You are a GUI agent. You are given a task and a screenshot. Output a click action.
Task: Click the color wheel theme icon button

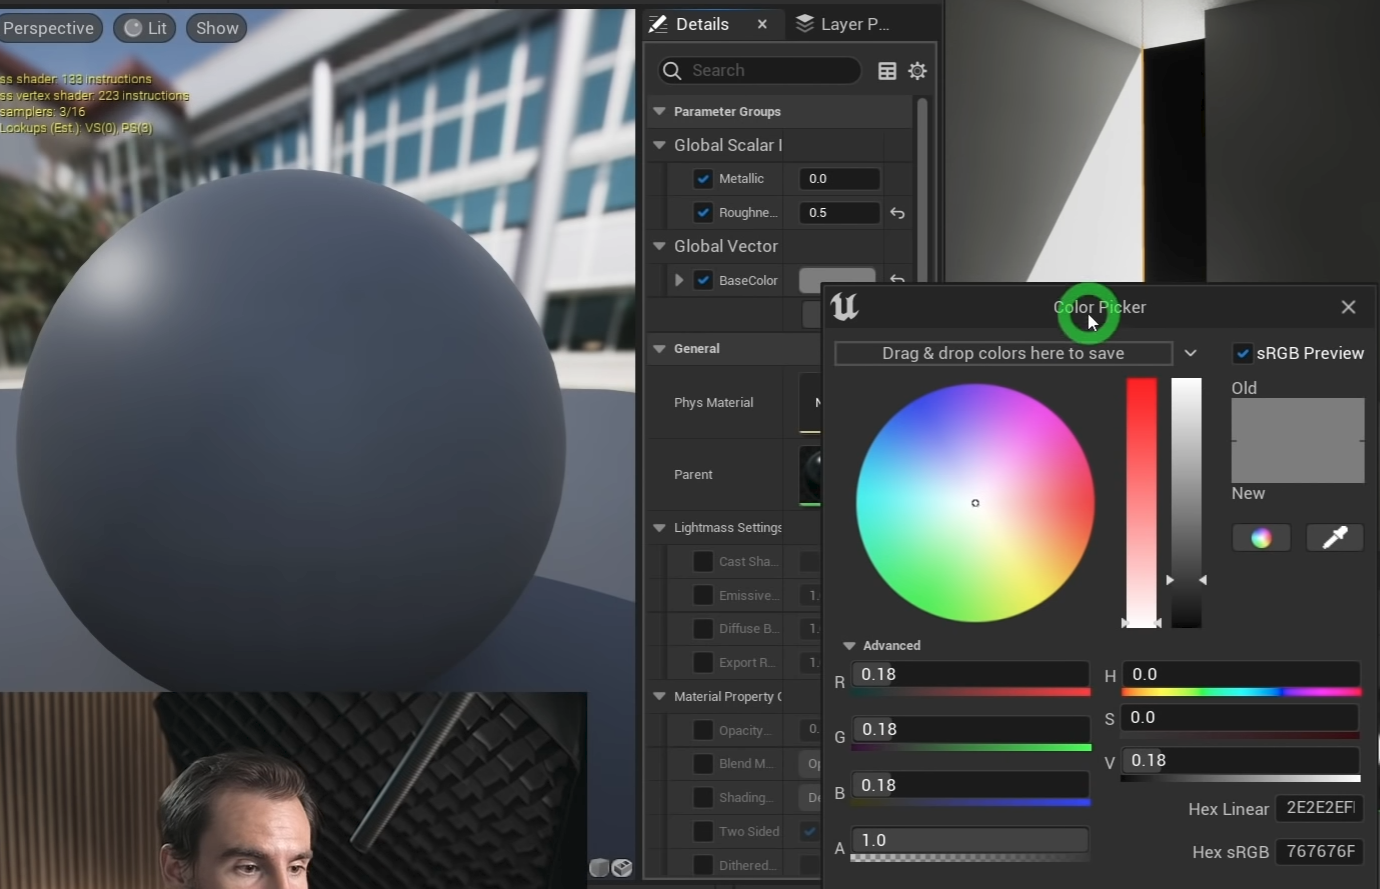click(1261, 538)
